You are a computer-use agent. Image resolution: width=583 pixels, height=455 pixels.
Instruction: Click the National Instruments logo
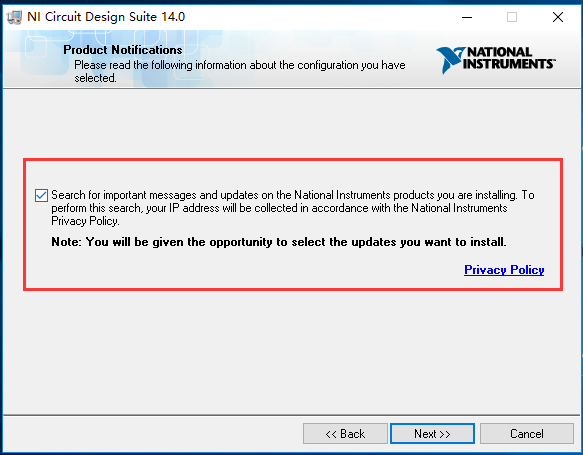(x=496, y=59)
